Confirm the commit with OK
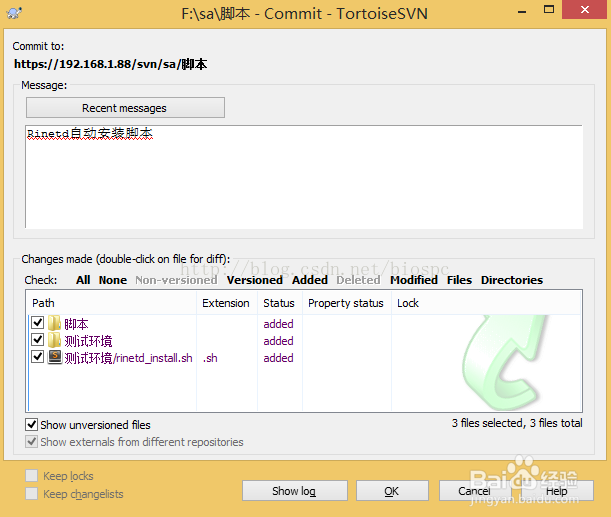The width and height of the screenshot is (611, 517). pos(392,491)
